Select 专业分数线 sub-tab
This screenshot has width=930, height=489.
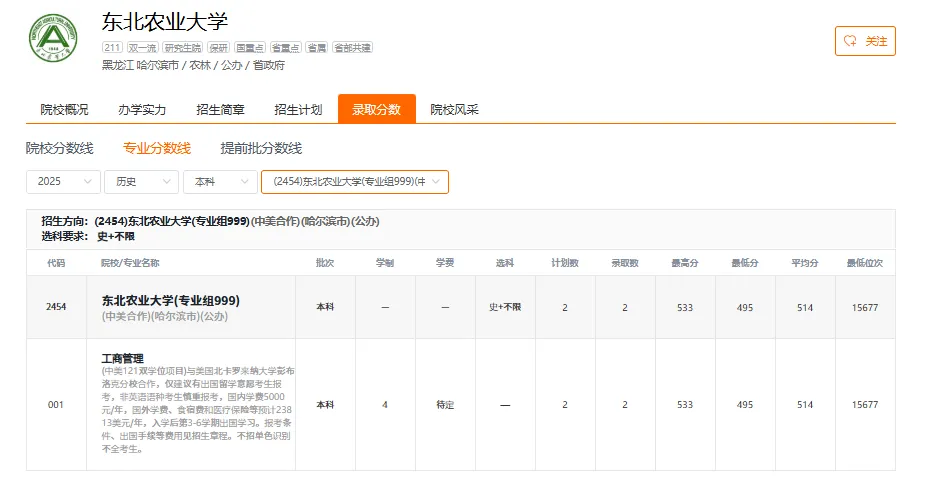tap(157, 148)
